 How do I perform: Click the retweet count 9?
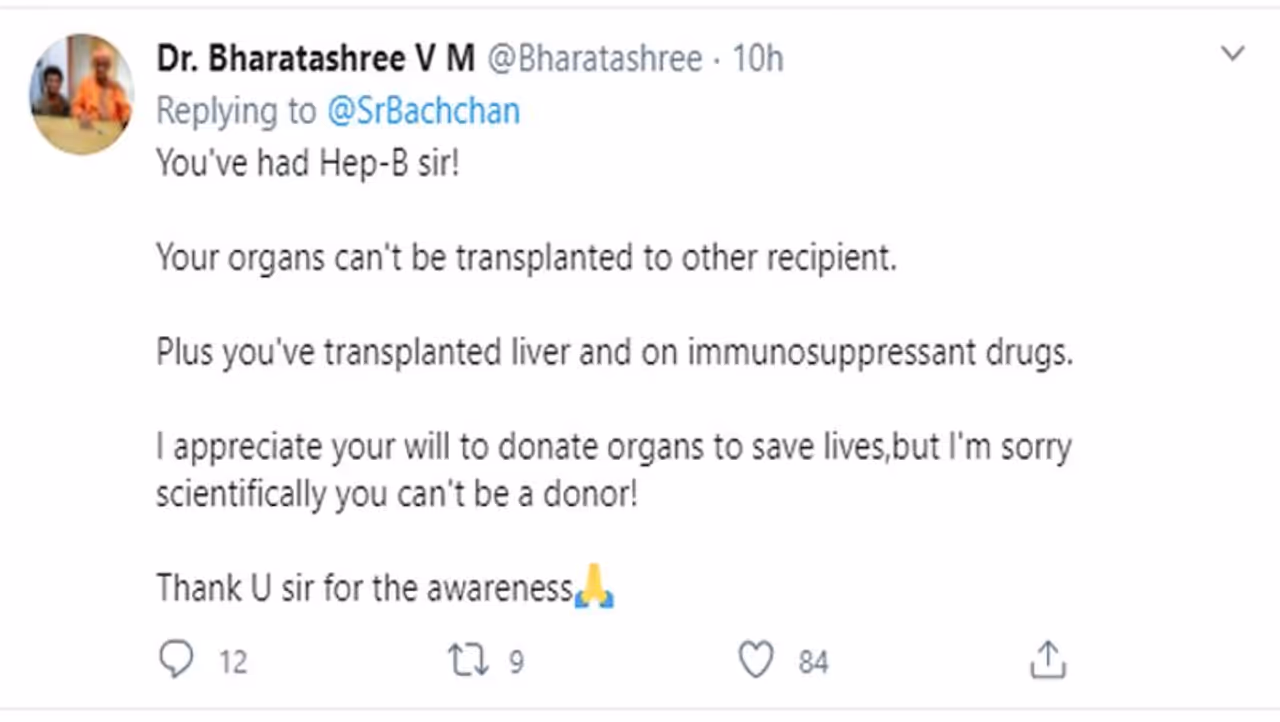tap(516, 662)
